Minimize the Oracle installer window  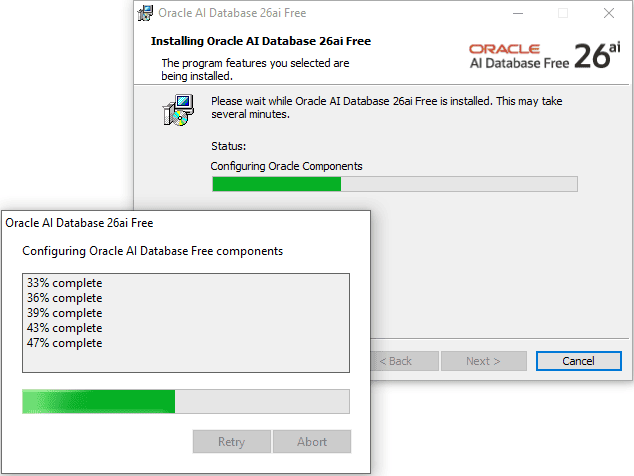(516, 14)
